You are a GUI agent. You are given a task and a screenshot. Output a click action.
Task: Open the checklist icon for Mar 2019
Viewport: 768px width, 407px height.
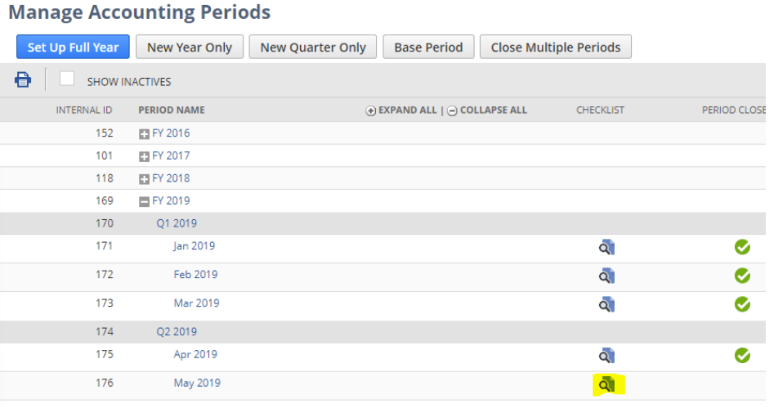606,304
